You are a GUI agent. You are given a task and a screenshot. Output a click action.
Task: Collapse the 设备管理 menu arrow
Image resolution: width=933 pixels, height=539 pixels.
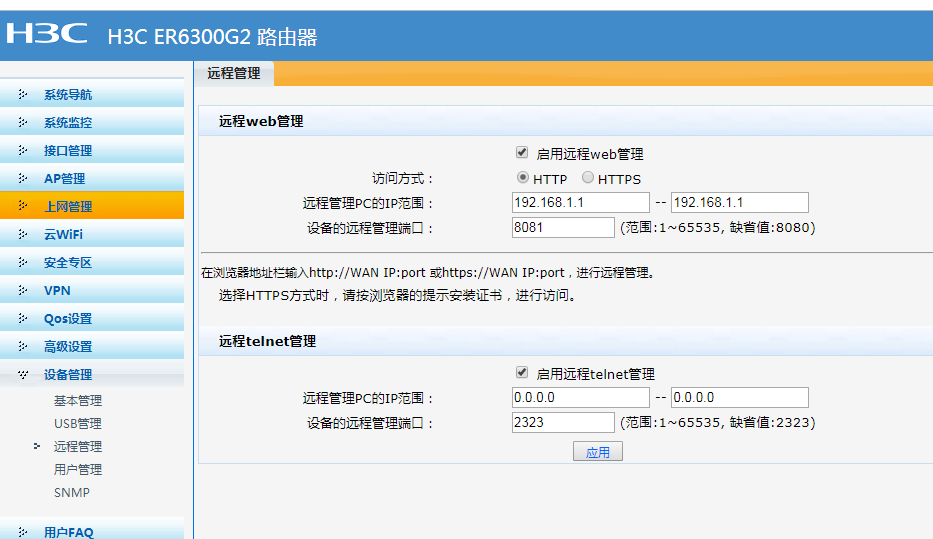tap(23, 374)
